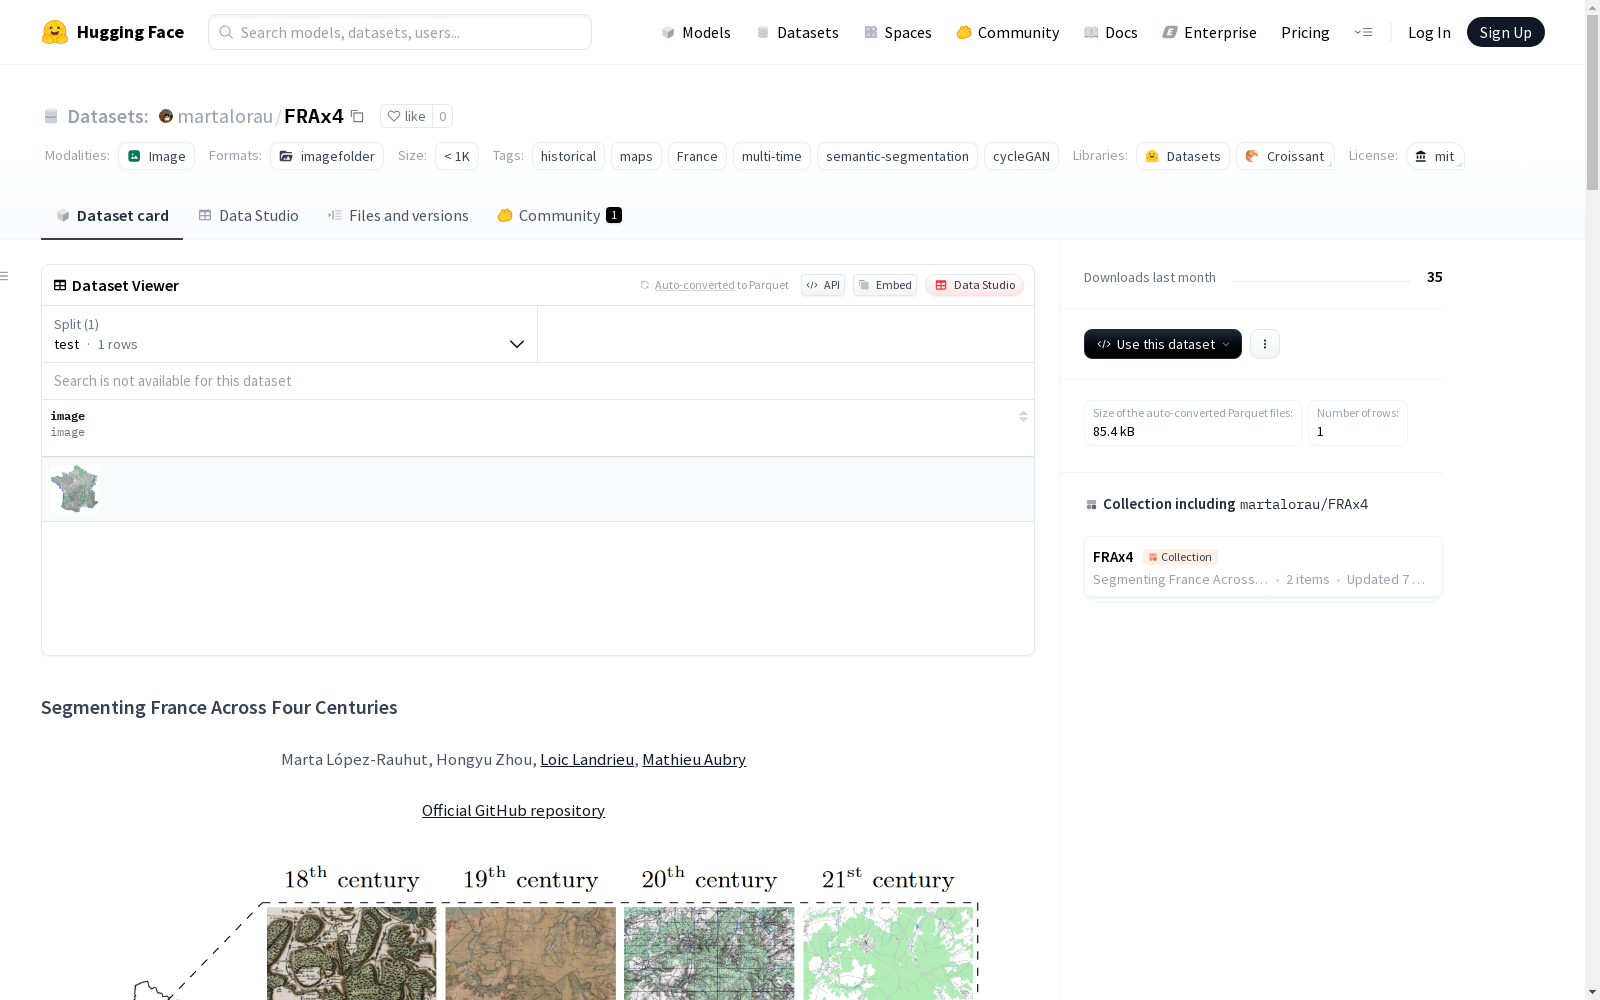Click the 21st century map image
This screenshot has width=1600, height=1000.
coord(888,953)
